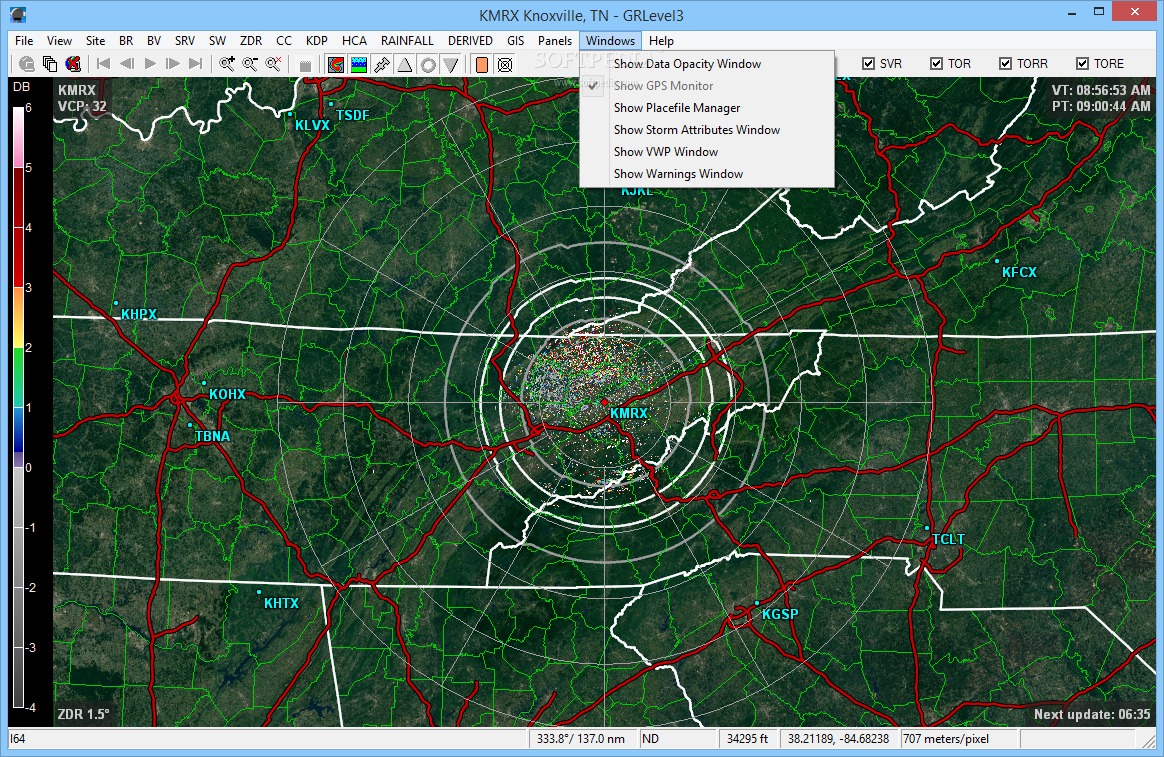The image size is (1164, 757).
Task: Select the KFCX radar site on map
Action: (x=1019, y=272)
